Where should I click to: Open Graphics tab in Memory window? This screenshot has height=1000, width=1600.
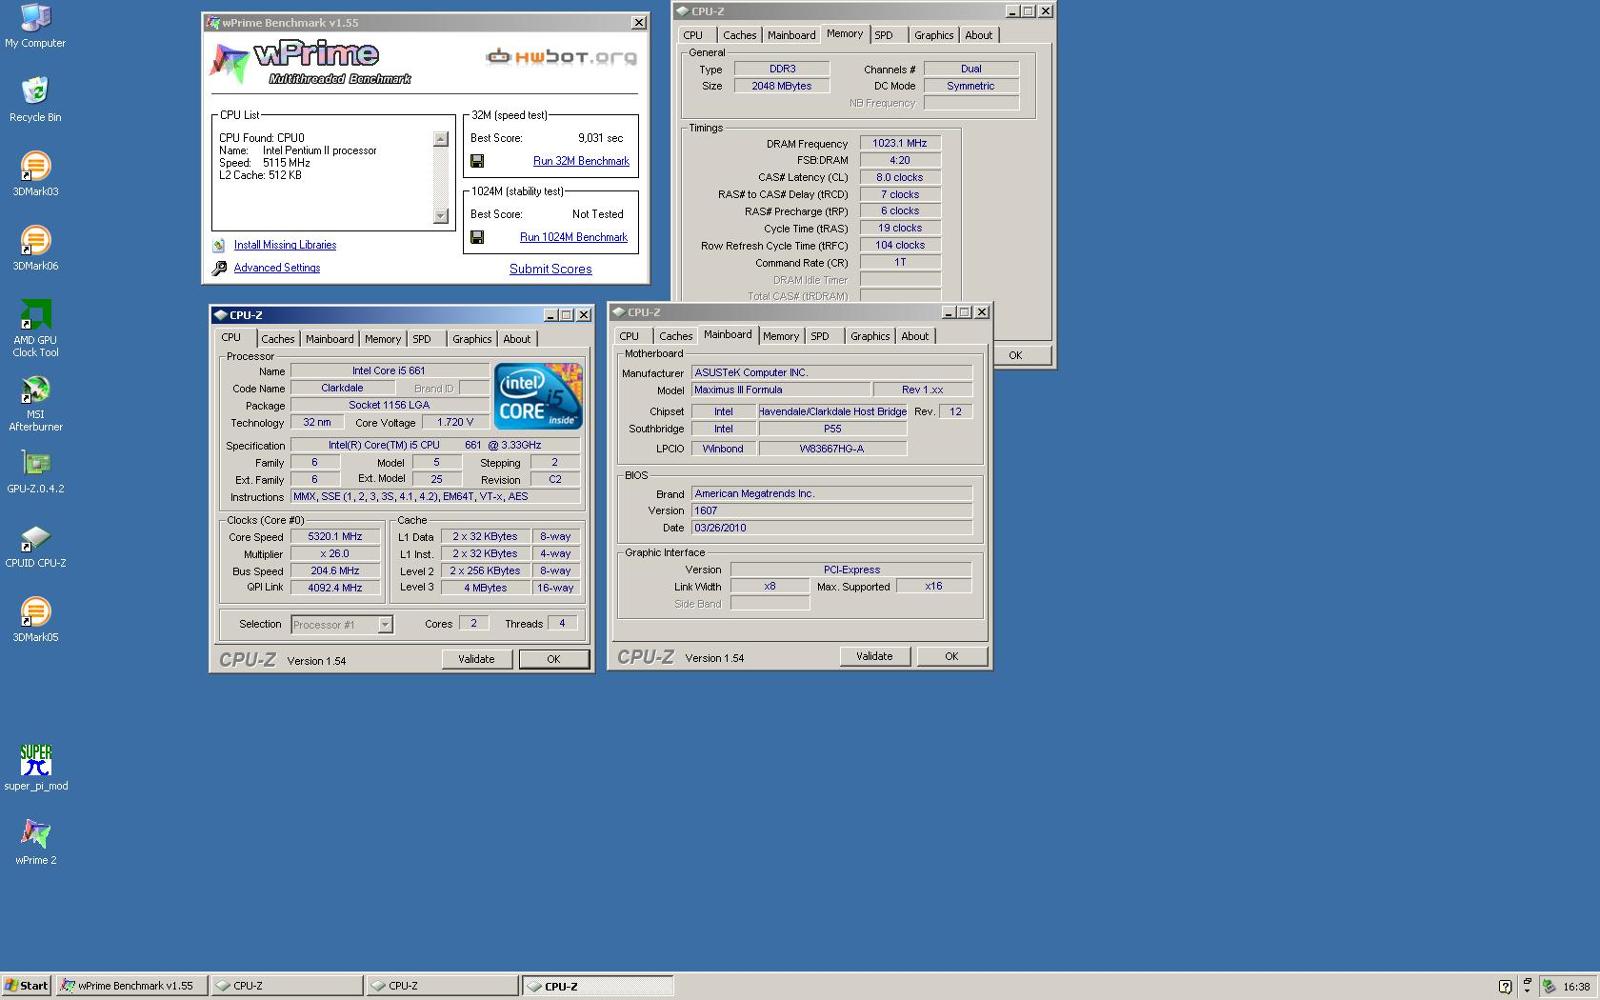[934, 35]
